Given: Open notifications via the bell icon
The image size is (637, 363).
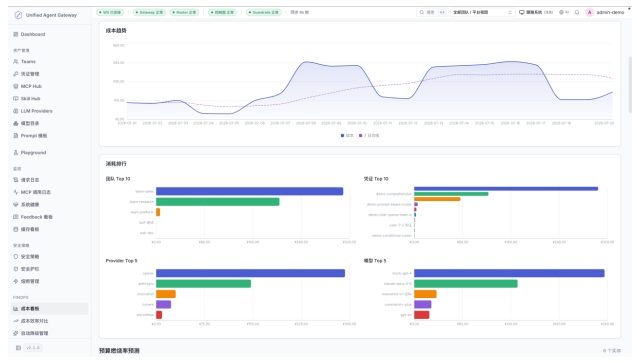Looking at the screenshot, I should pyautogui.click(x=577, y=13).
